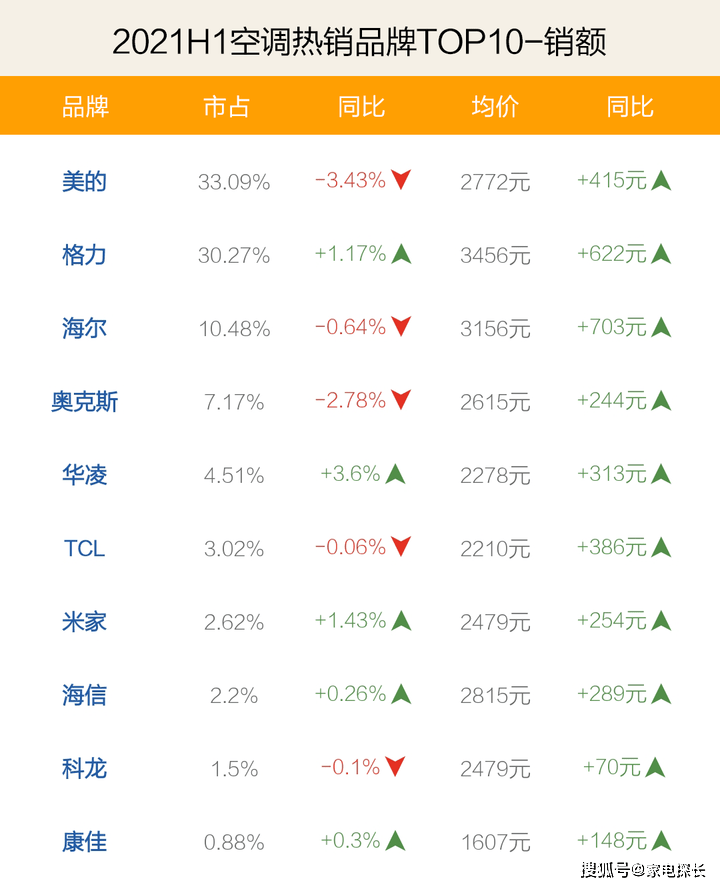
Task: Open the 奥克斯 brand name
Action: (x=84, y=402)
